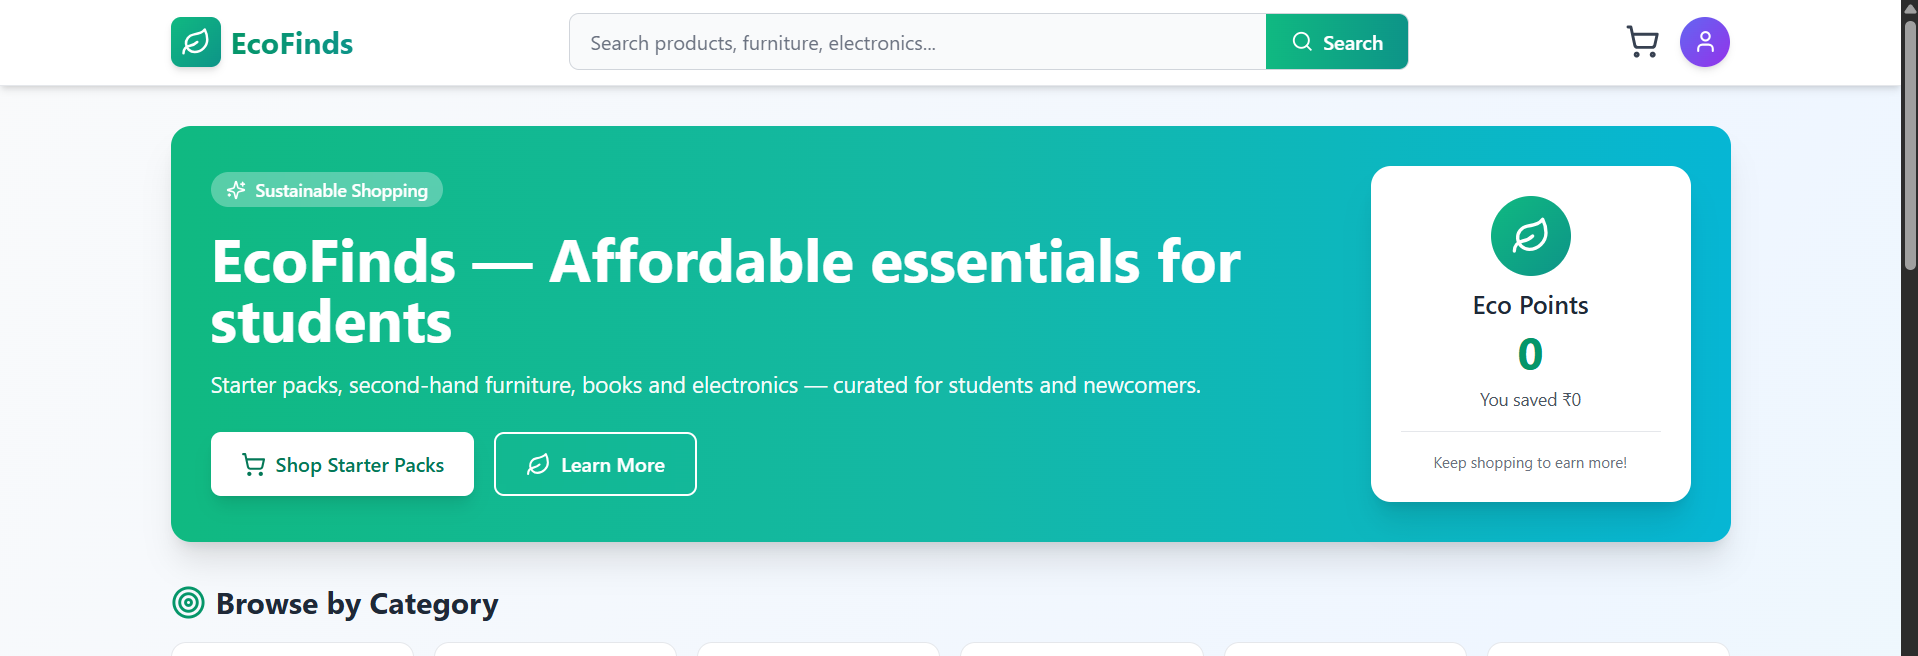Click the green Eco Points leaf emblem

click(x=1530, y=235)
